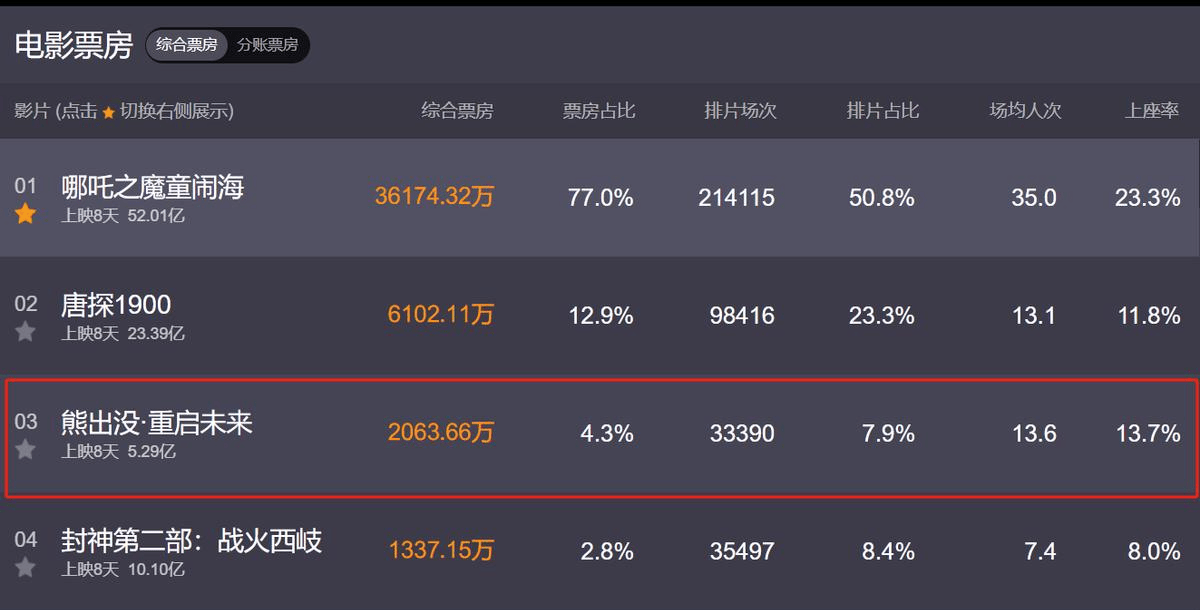Toggle the gray star for 唐探1900
1200x610 pixels.
point(25,332)
